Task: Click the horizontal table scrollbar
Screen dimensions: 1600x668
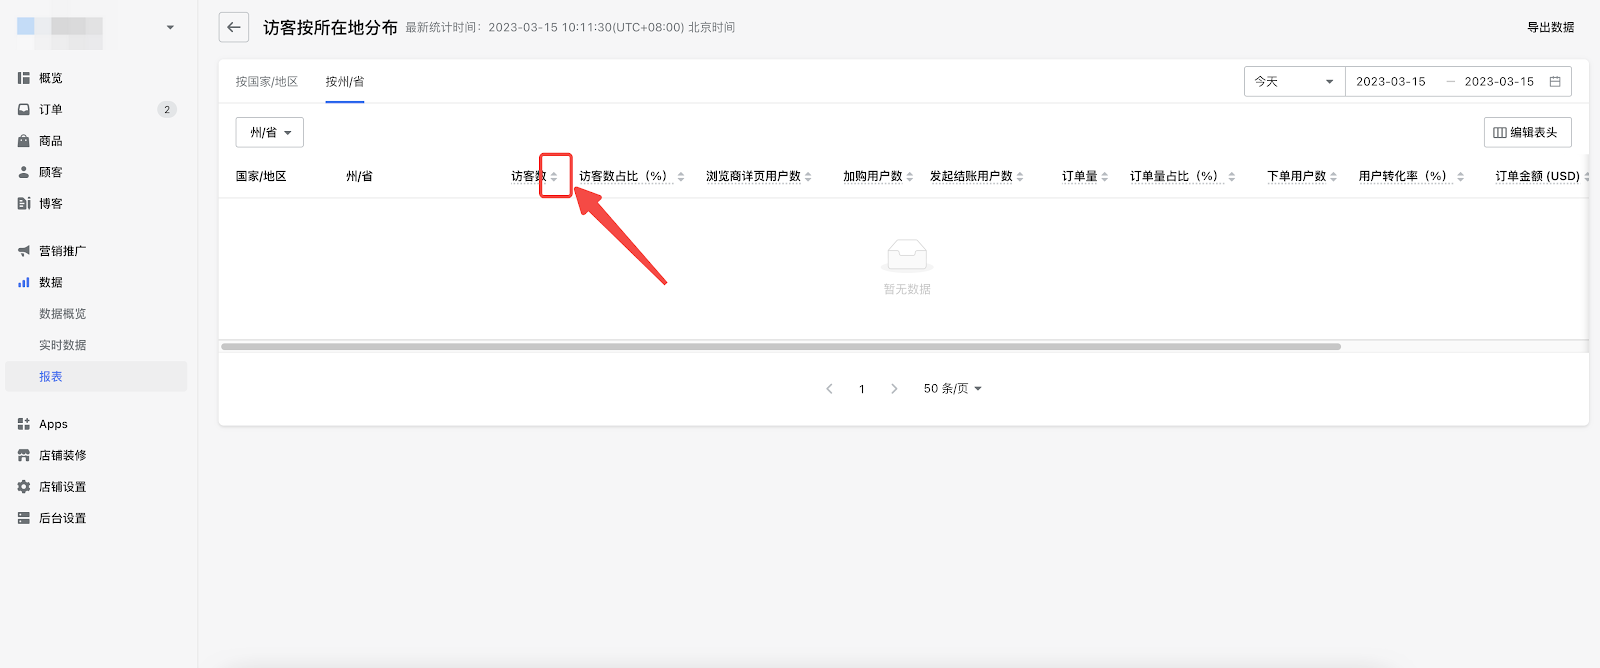Action: point(780,347)
